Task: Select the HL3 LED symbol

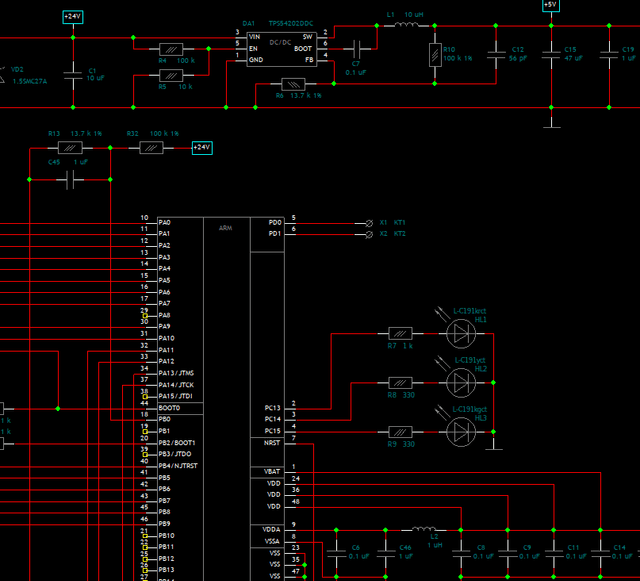Action: point(460,430)
